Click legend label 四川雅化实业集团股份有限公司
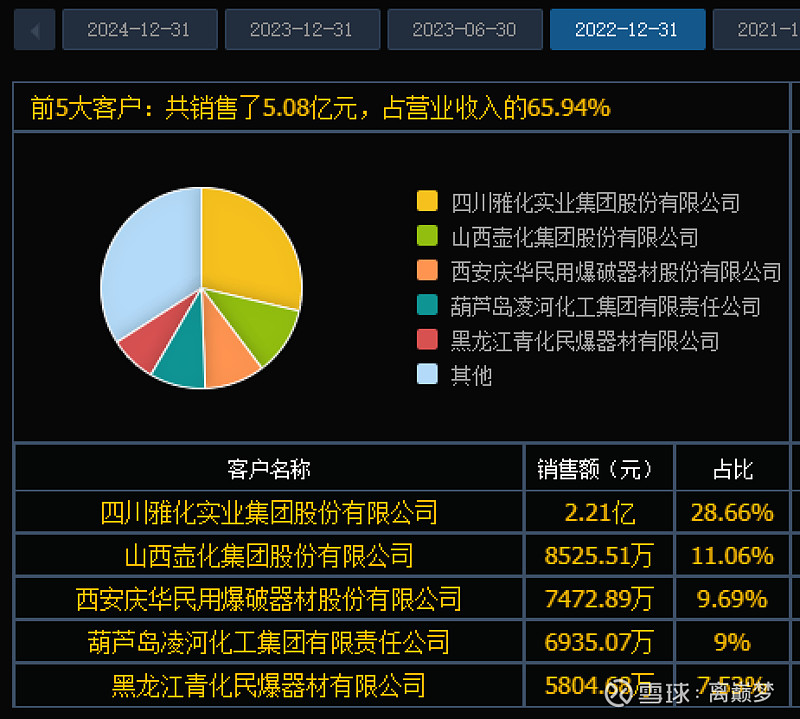The image size is (800, 719). (595, 203)
